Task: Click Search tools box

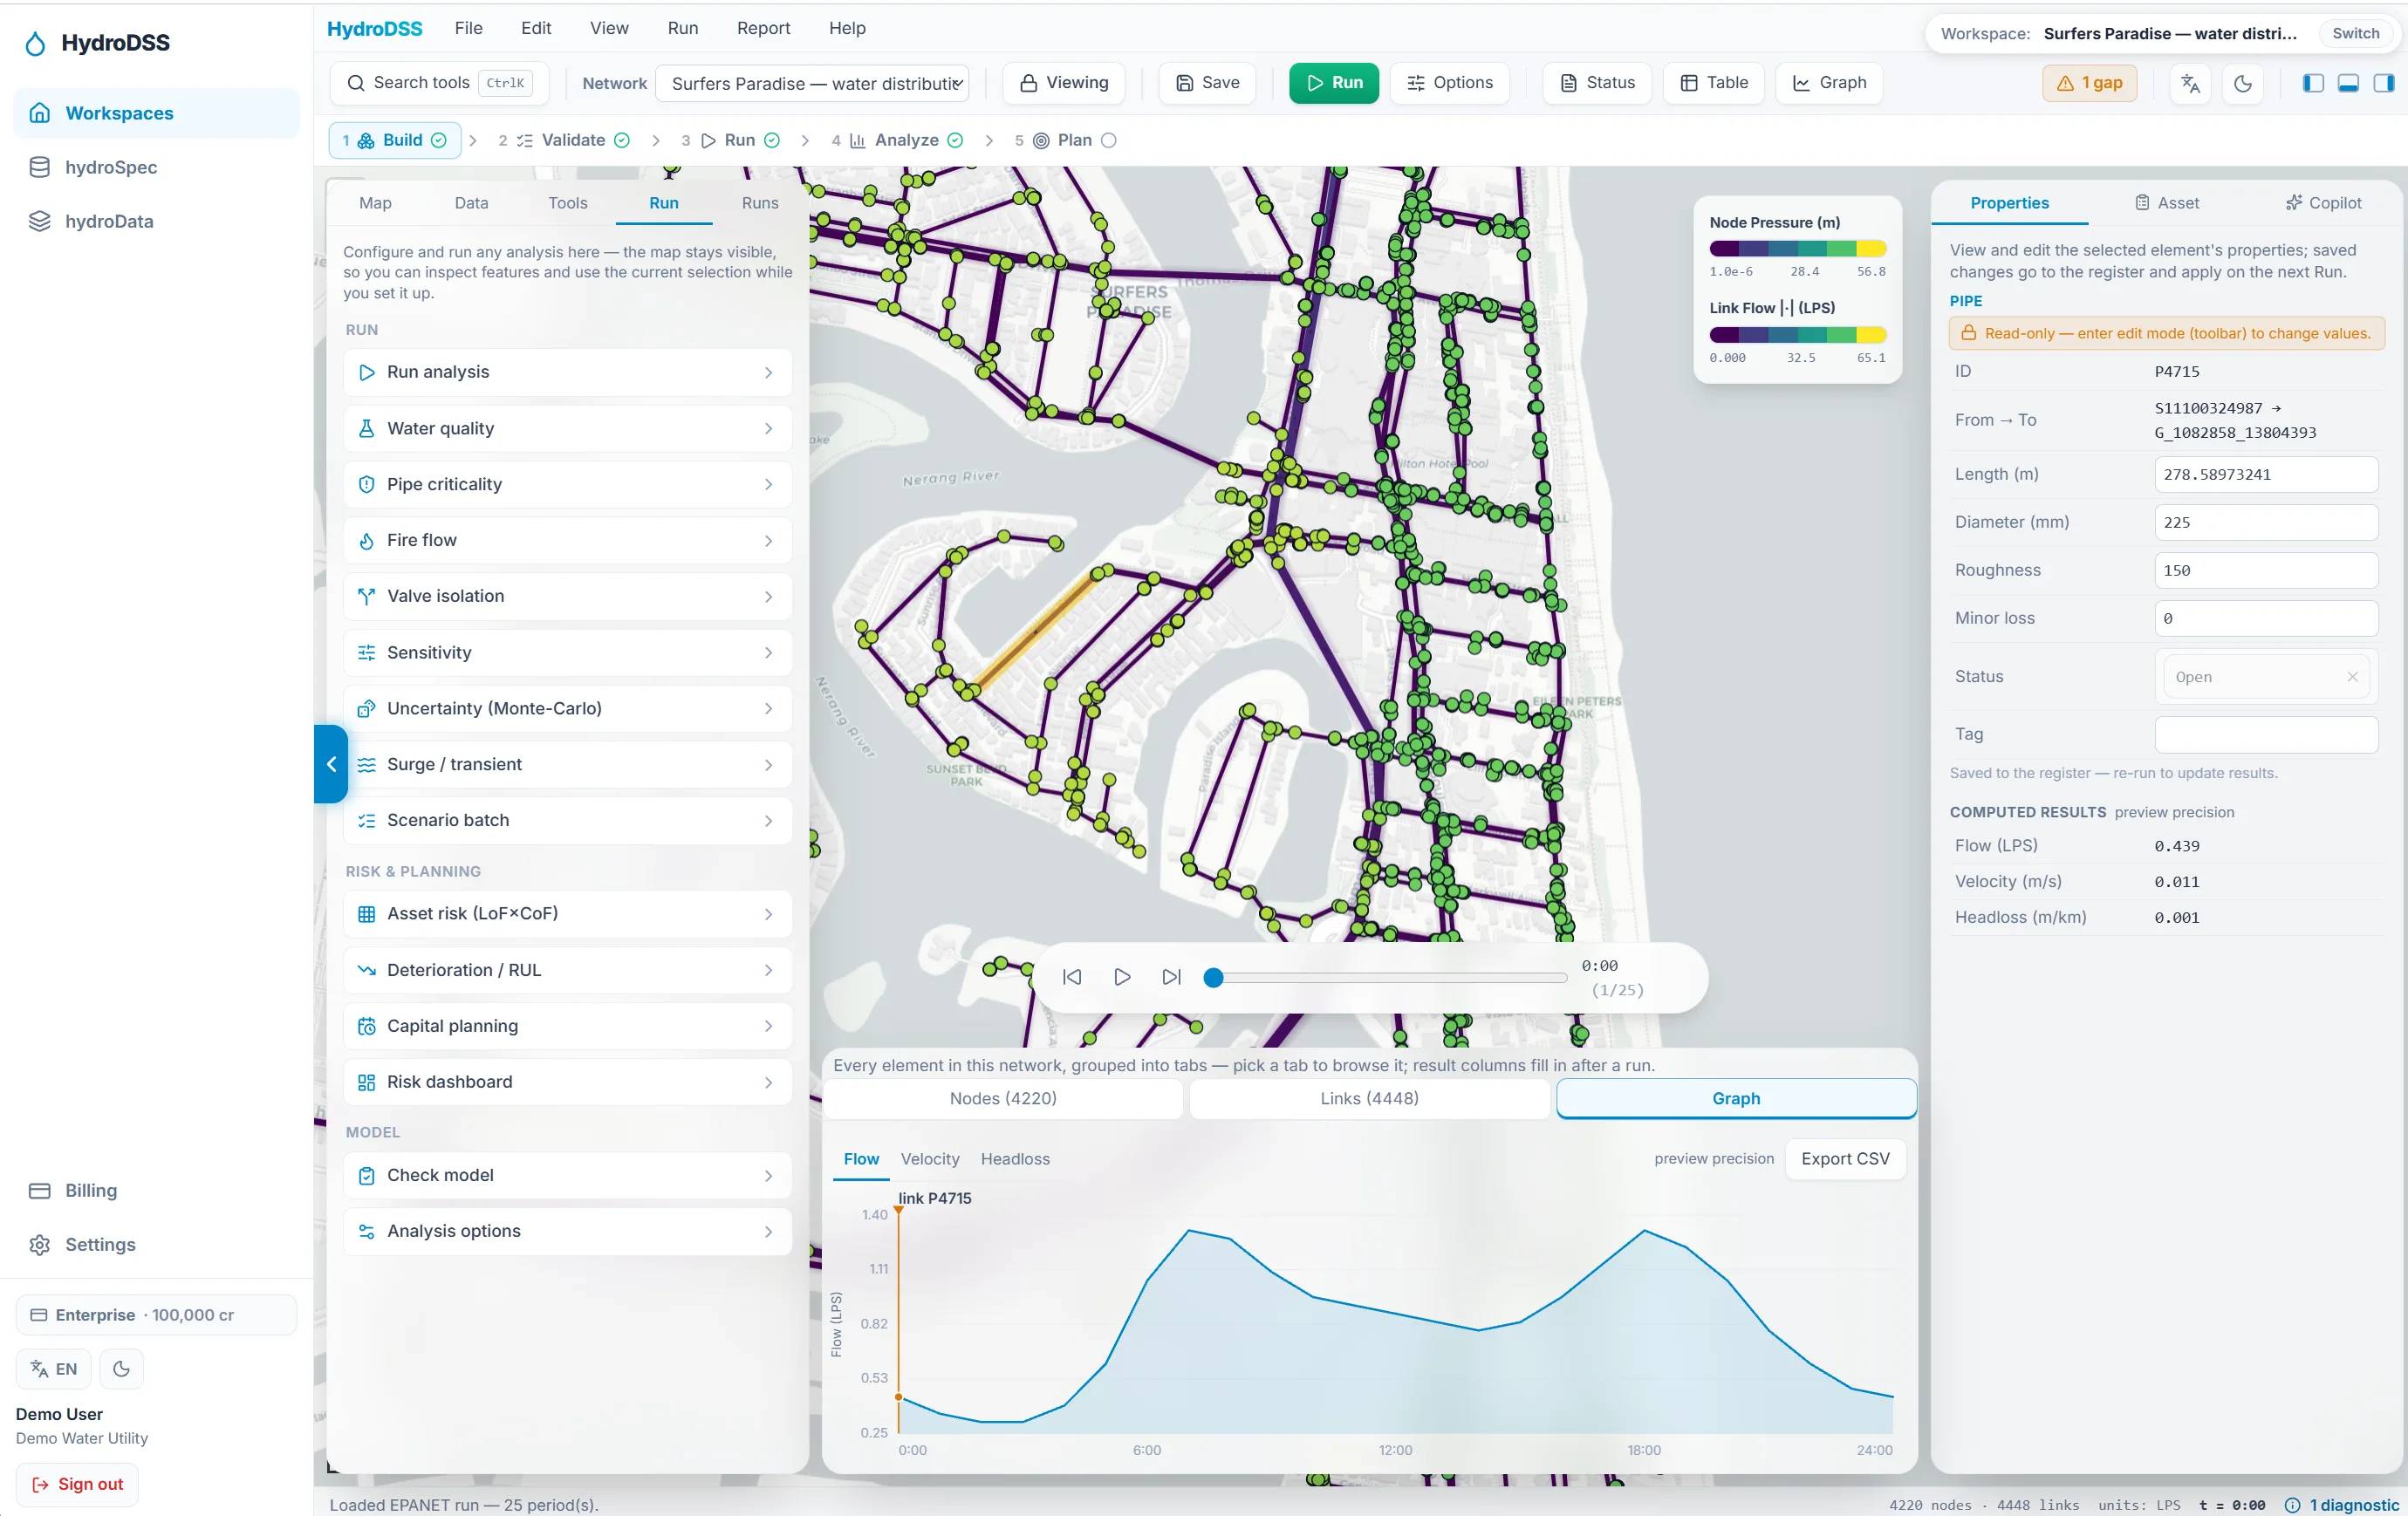Action: (x=439, y=83)
